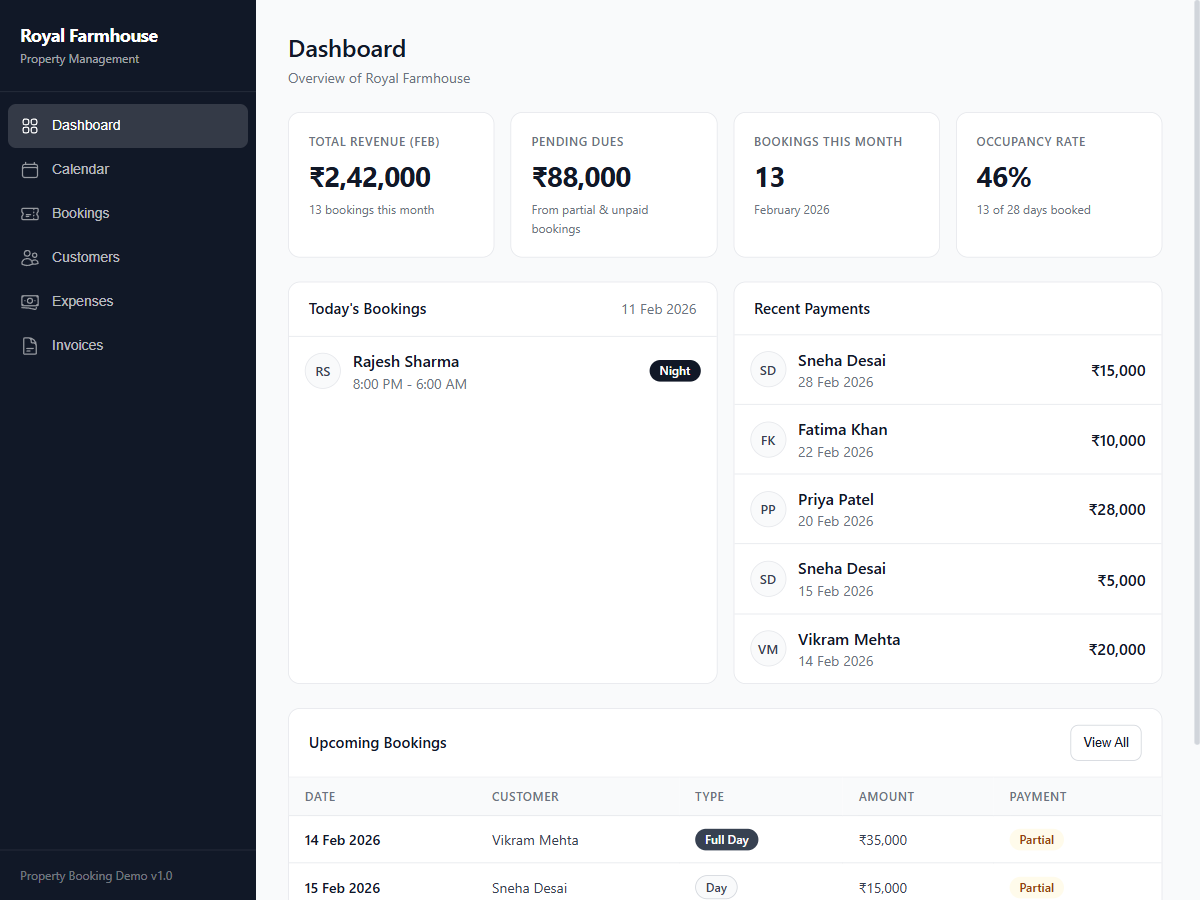The image size is (1200, 900).
Task: Click the Night badge on Rajesh Sharma booking
Action: click(675, 371)
